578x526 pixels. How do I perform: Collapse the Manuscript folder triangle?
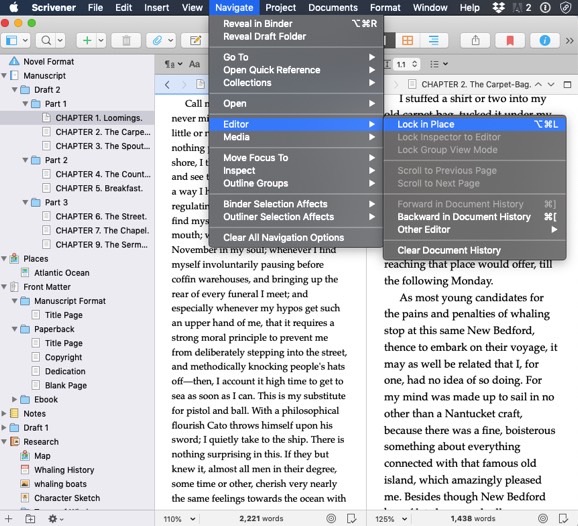4,76
